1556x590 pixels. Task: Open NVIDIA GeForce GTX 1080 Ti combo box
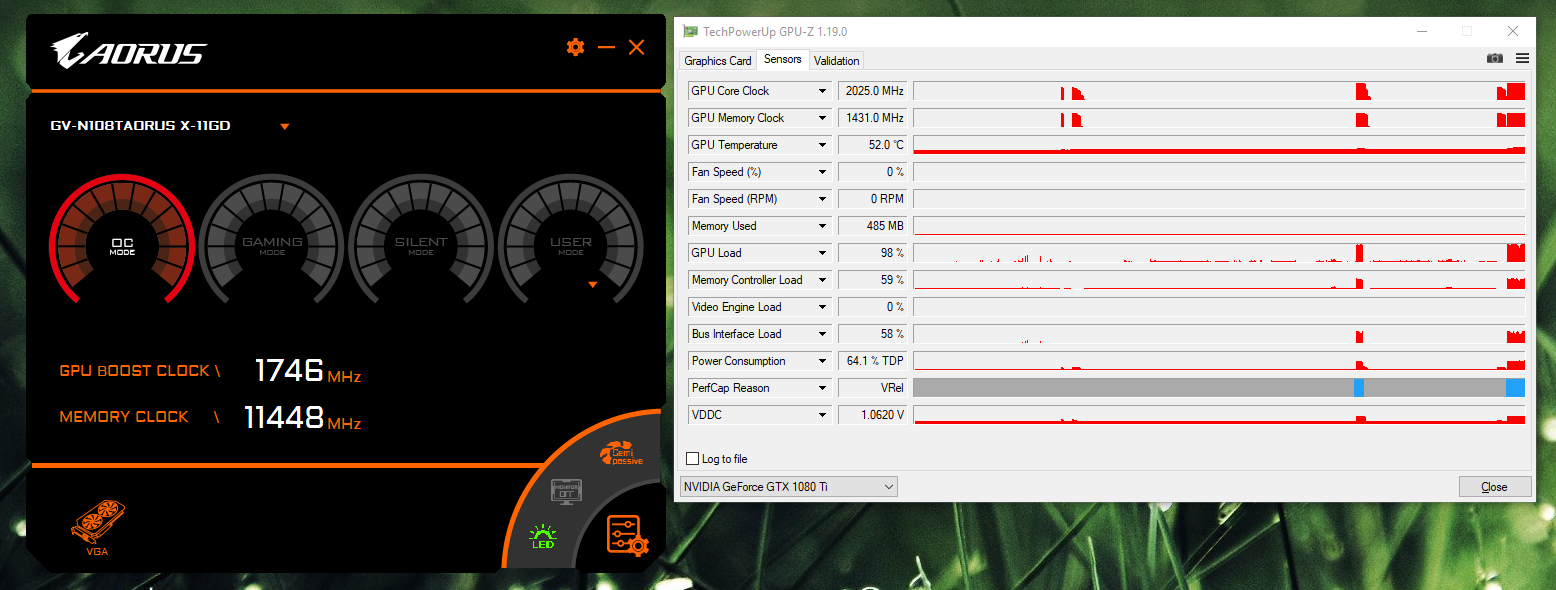click(788, 487)
